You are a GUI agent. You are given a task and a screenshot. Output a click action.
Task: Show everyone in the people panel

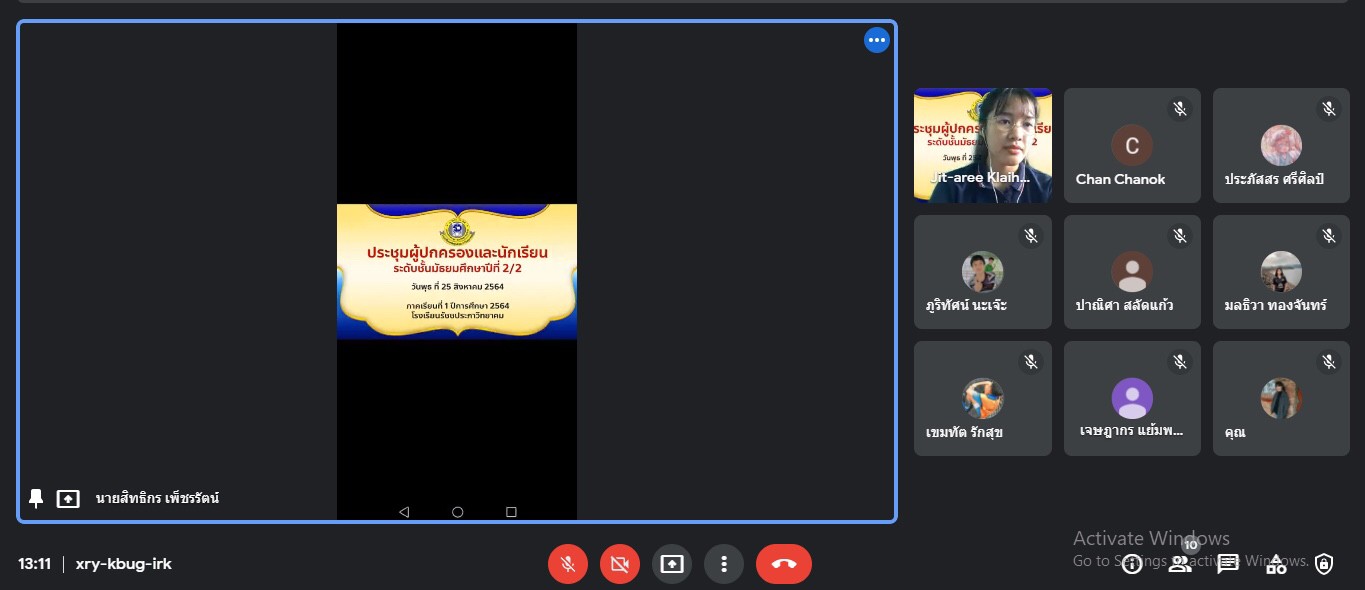click(x=1180, y=565)
